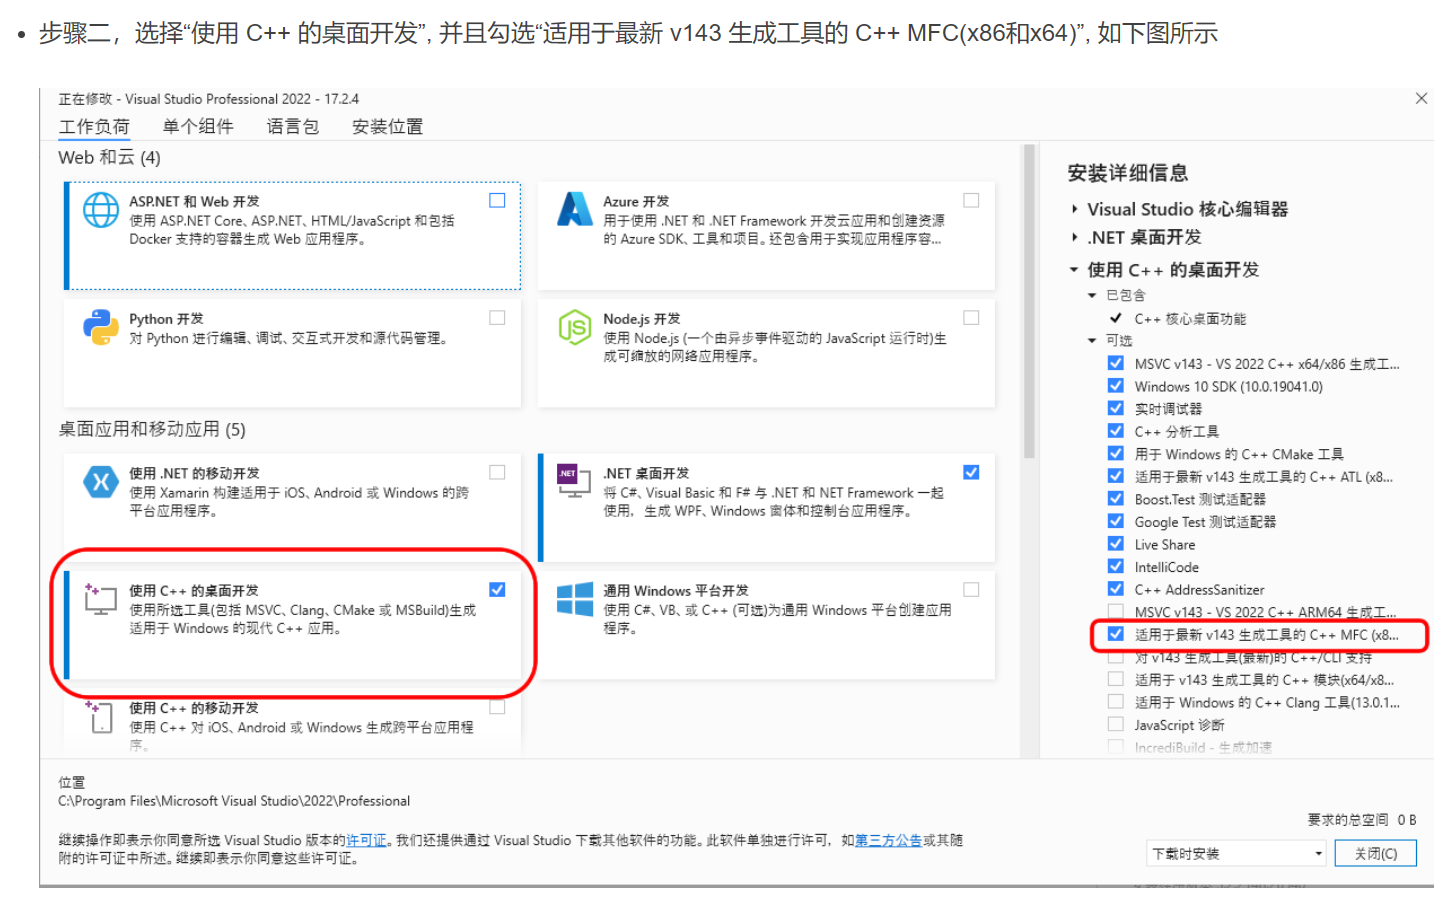Image resolution: width=1450 pixels, height=915 pixels.
Task: Switch to the 语言包 tab
Action: pos(293,127)
